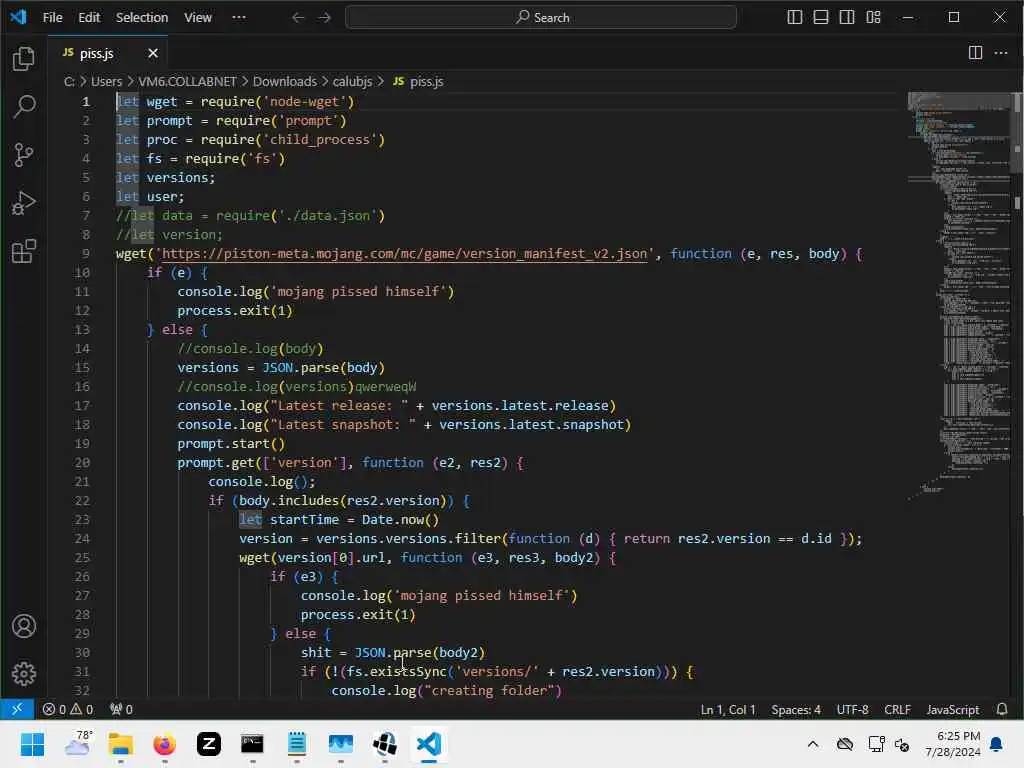Open the Extensions view
Image resolution: width=1024 pixels, height=768 pixels.
24,251
